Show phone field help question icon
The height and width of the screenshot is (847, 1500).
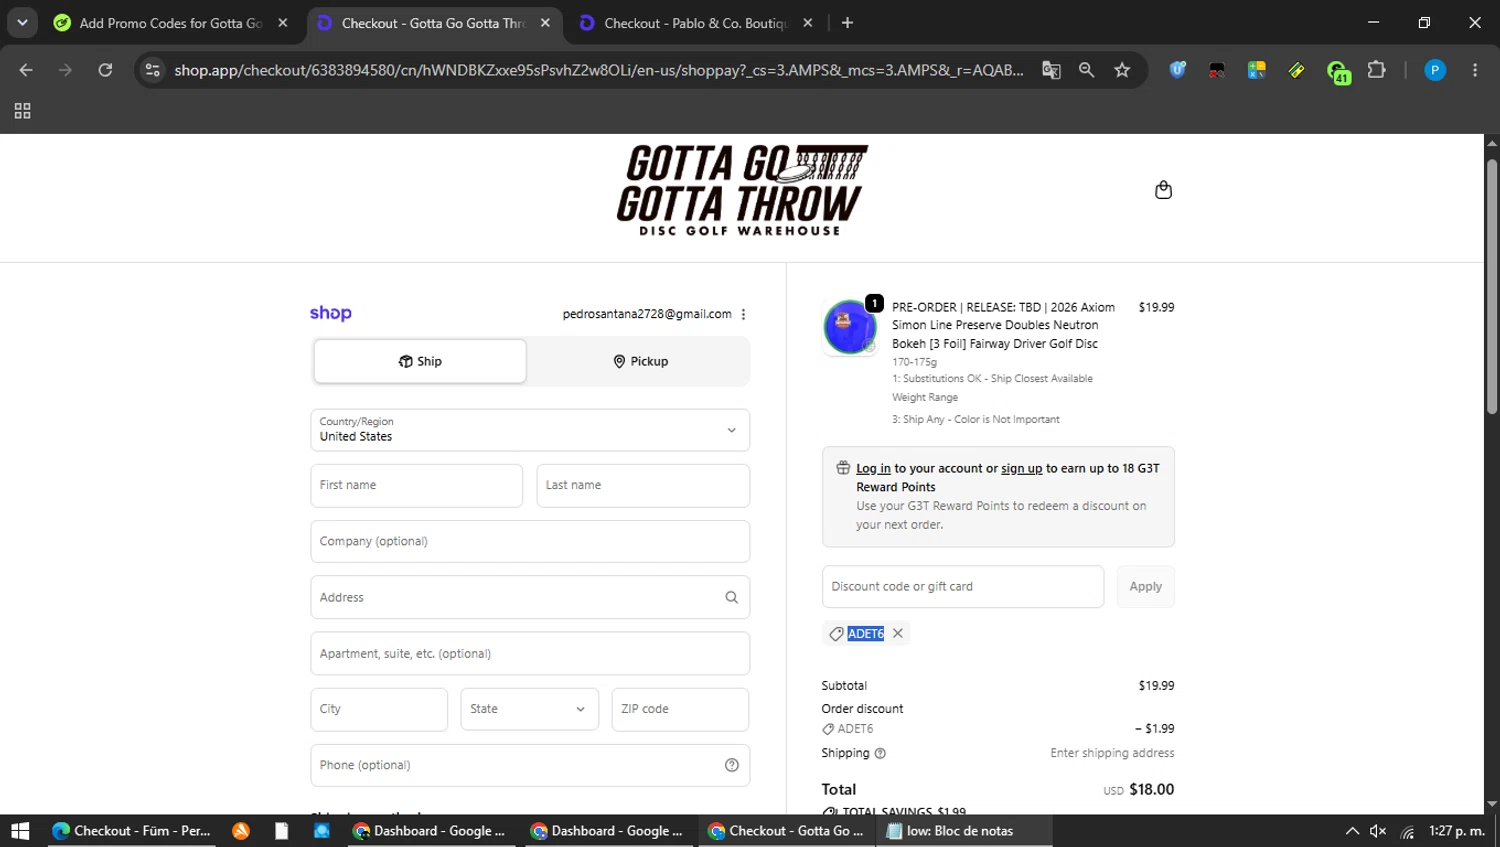(731, 765)
